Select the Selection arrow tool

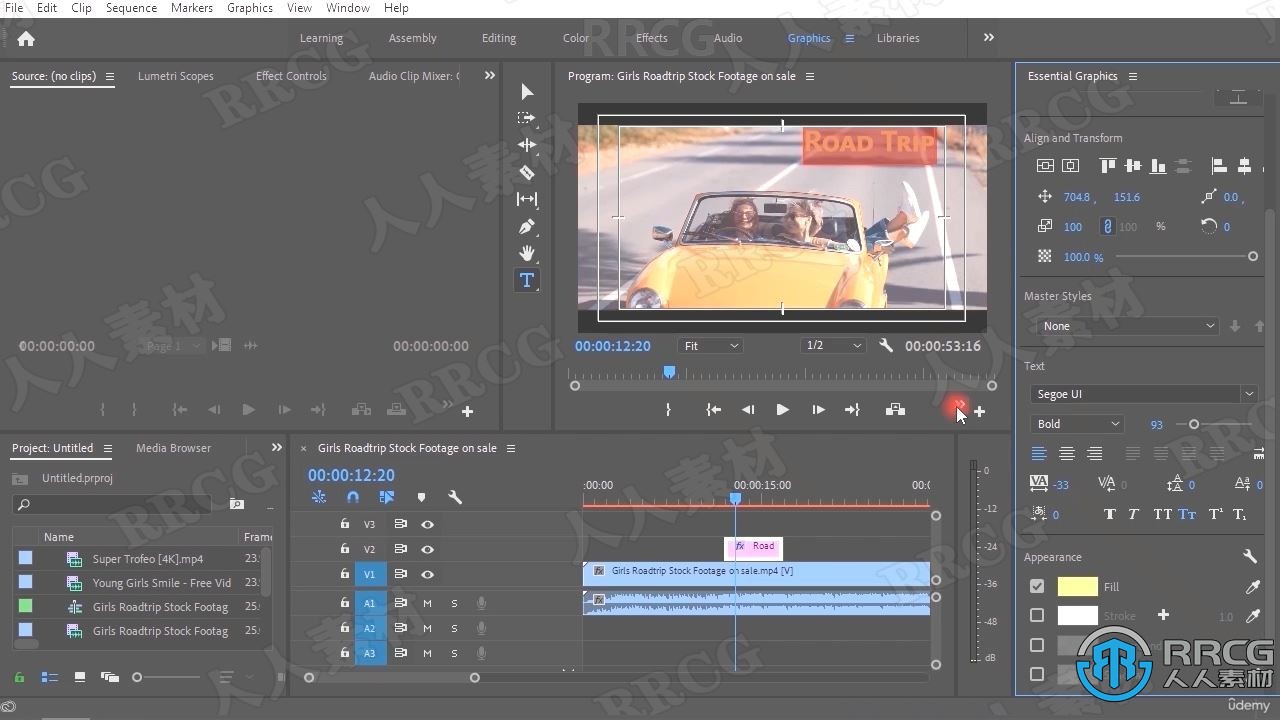coord(527,92)
